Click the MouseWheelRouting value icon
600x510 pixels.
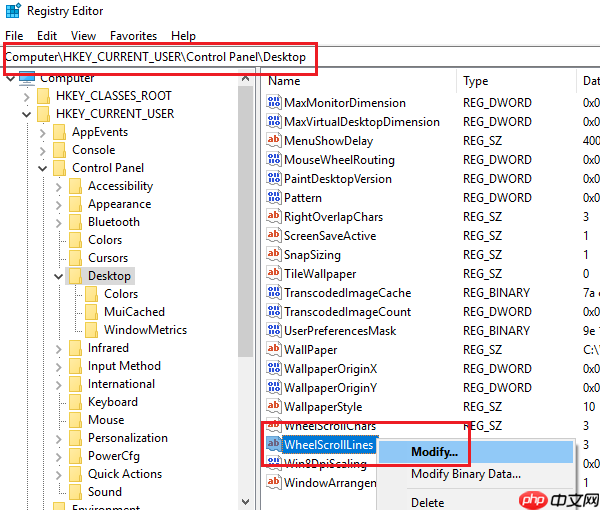tap(274, 159)
